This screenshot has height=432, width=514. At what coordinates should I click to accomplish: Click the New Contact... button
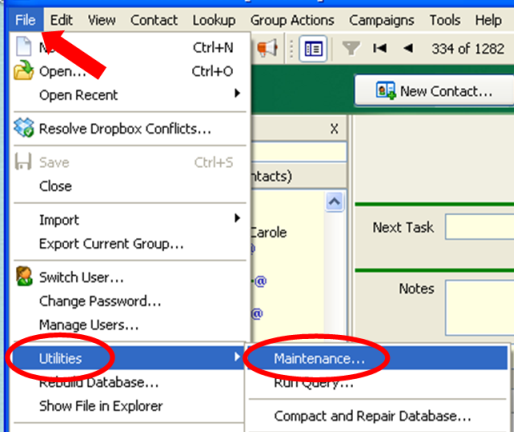point(434,91)
